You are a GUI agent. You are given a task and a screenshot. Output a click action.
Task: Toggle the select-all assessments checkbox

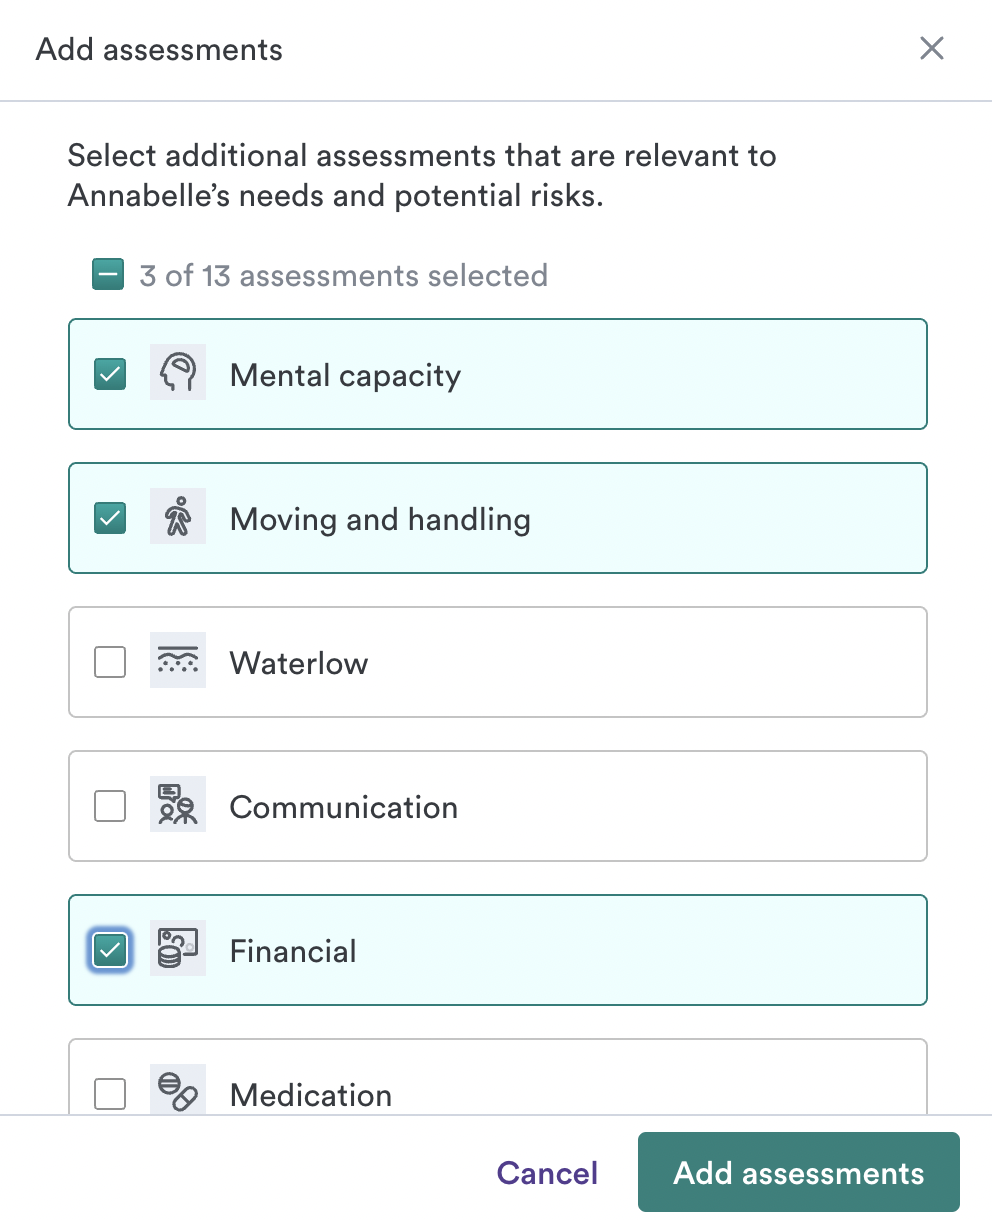(108, 275)
